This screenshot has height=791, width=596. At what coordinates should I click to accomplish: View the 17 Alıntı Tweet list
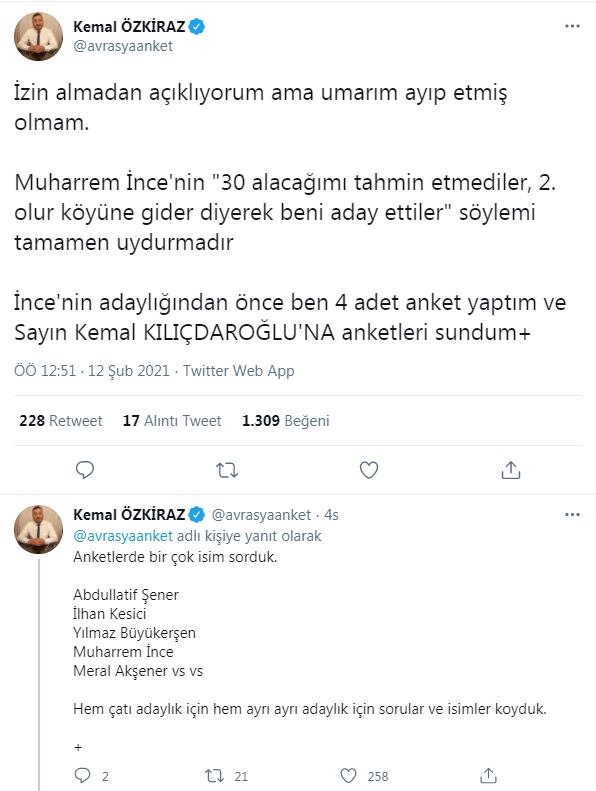coord(172,421)
